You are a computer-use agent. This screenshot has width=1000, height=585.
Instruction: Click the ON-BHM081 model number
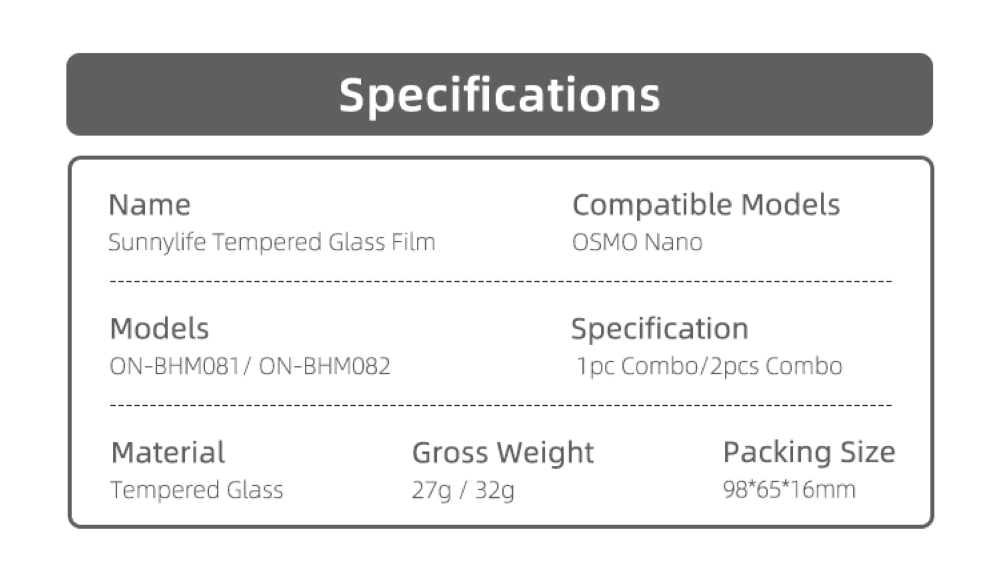click(x=174, y=367)
